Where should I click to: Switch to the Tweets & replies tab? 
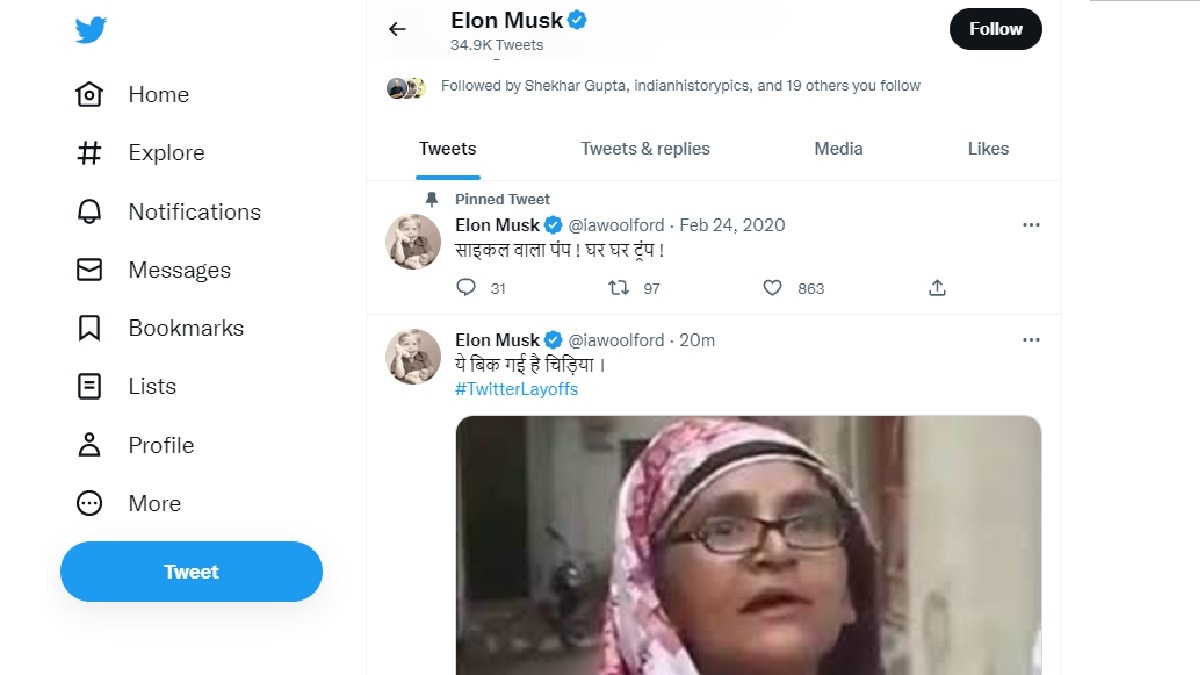(645, 148)
